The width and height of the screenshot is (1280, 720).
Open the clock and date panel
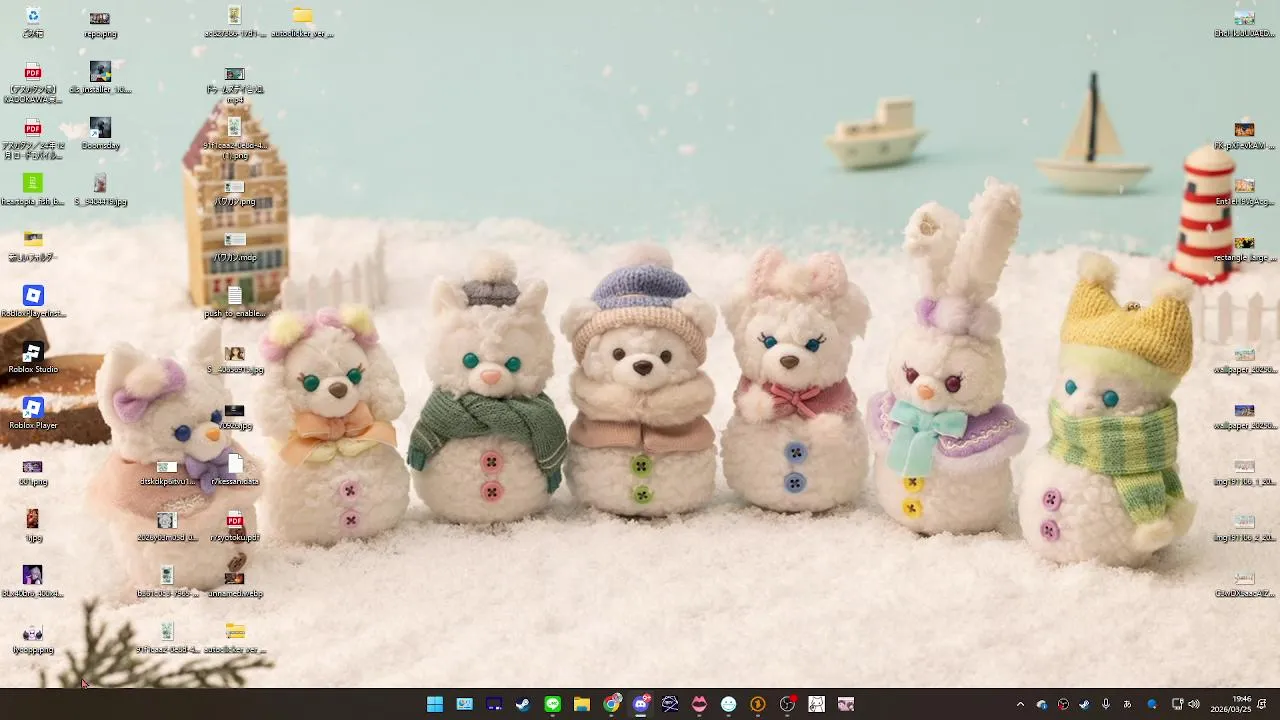pos(1231,704)
